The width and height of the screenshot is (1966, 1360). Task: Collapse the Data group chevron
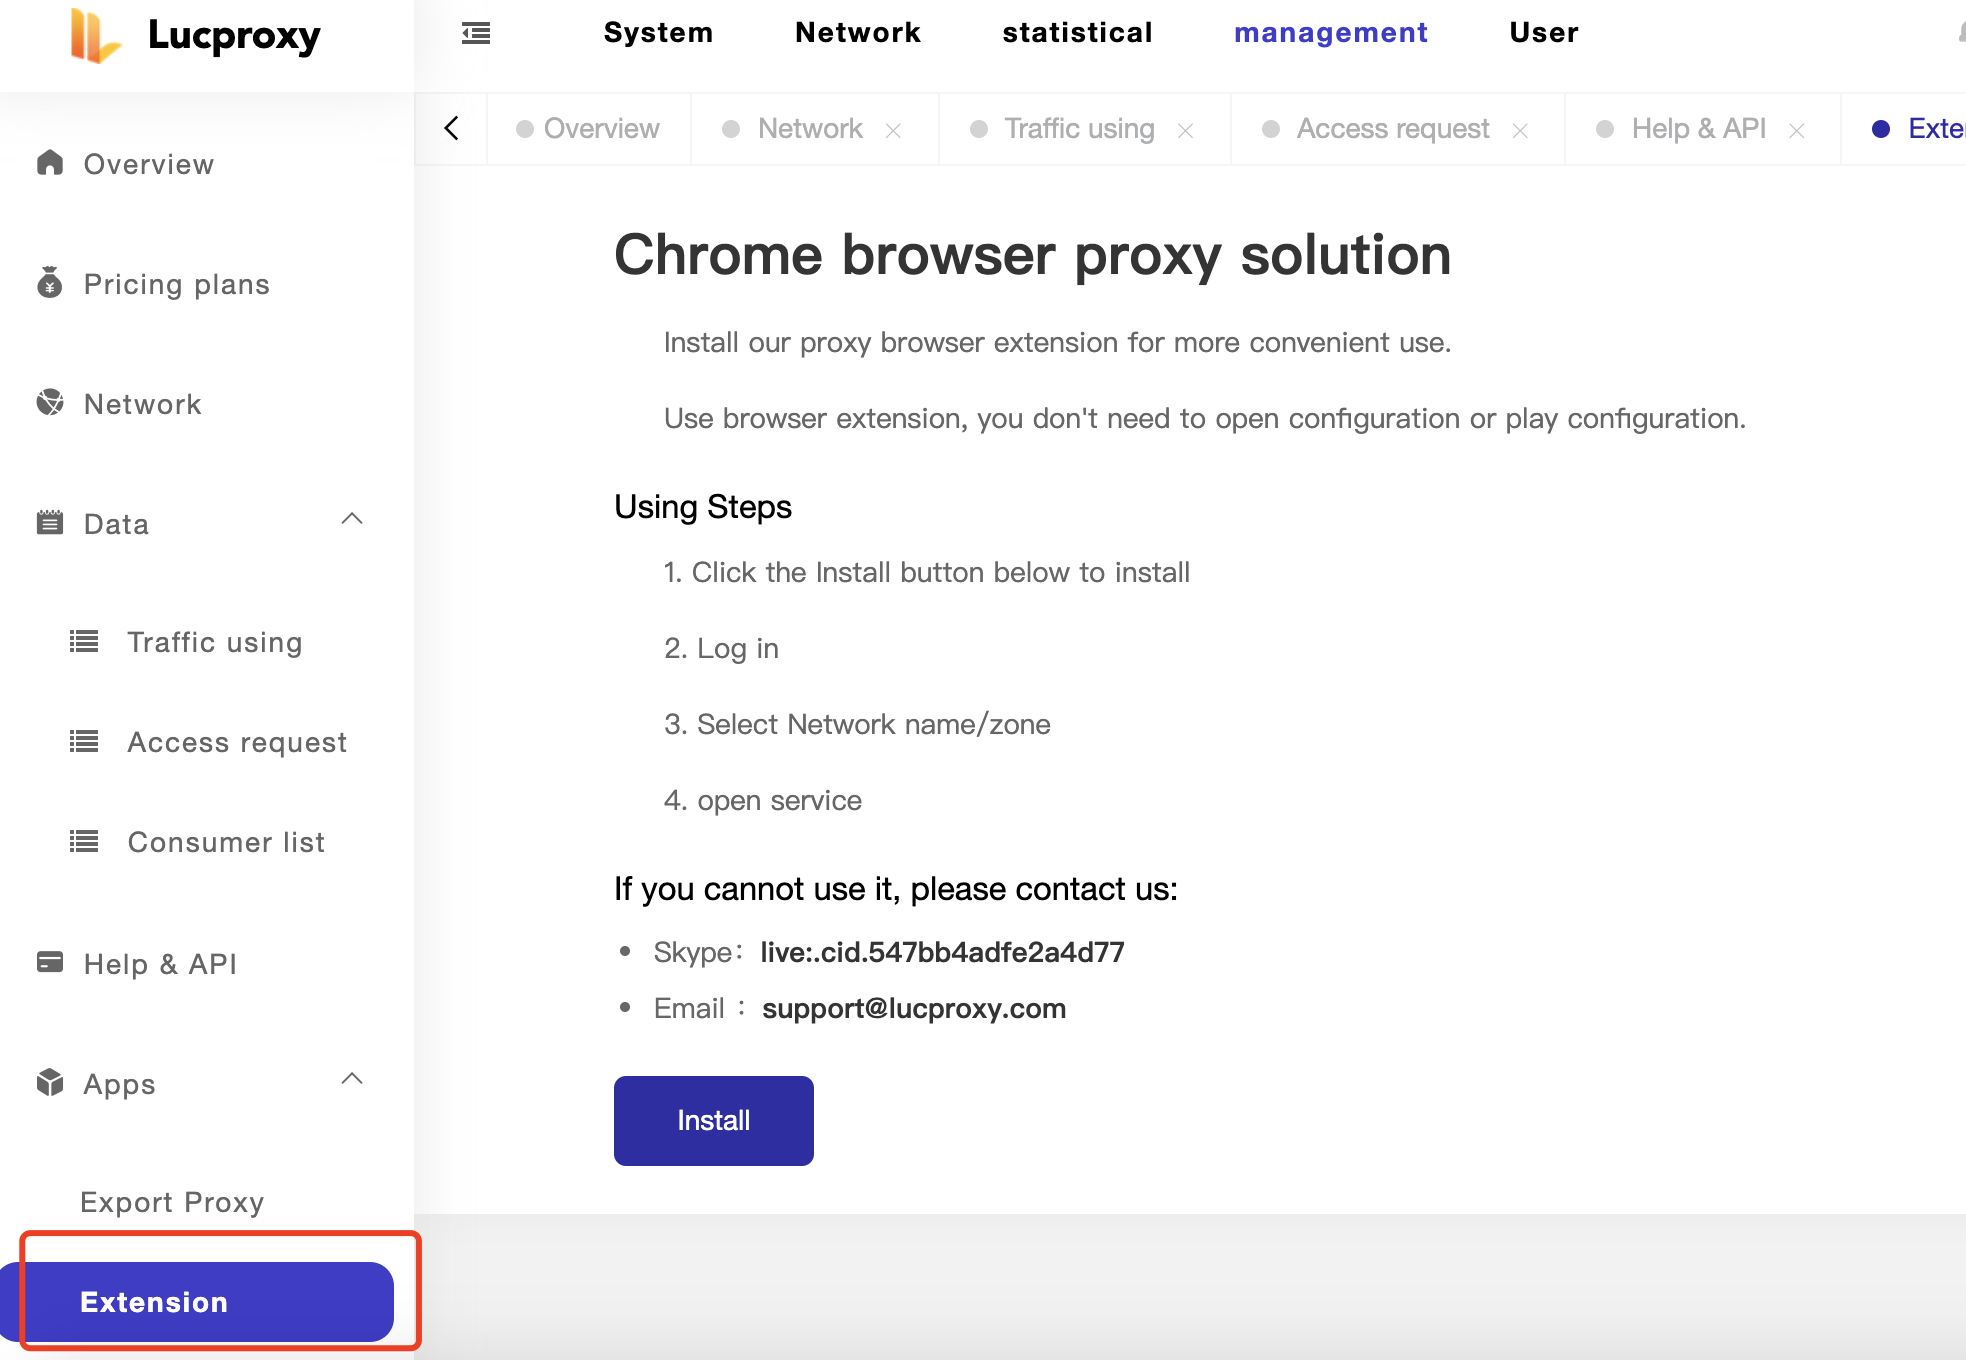[x=352, y=519]
